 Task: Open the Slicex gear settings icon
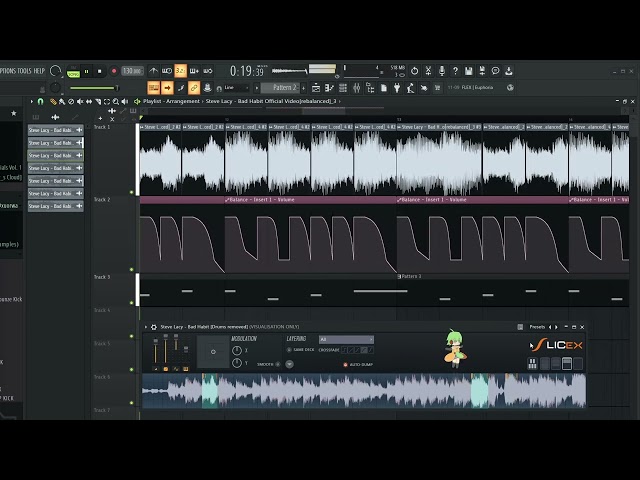pyautogui.click(x=154, y=327)
